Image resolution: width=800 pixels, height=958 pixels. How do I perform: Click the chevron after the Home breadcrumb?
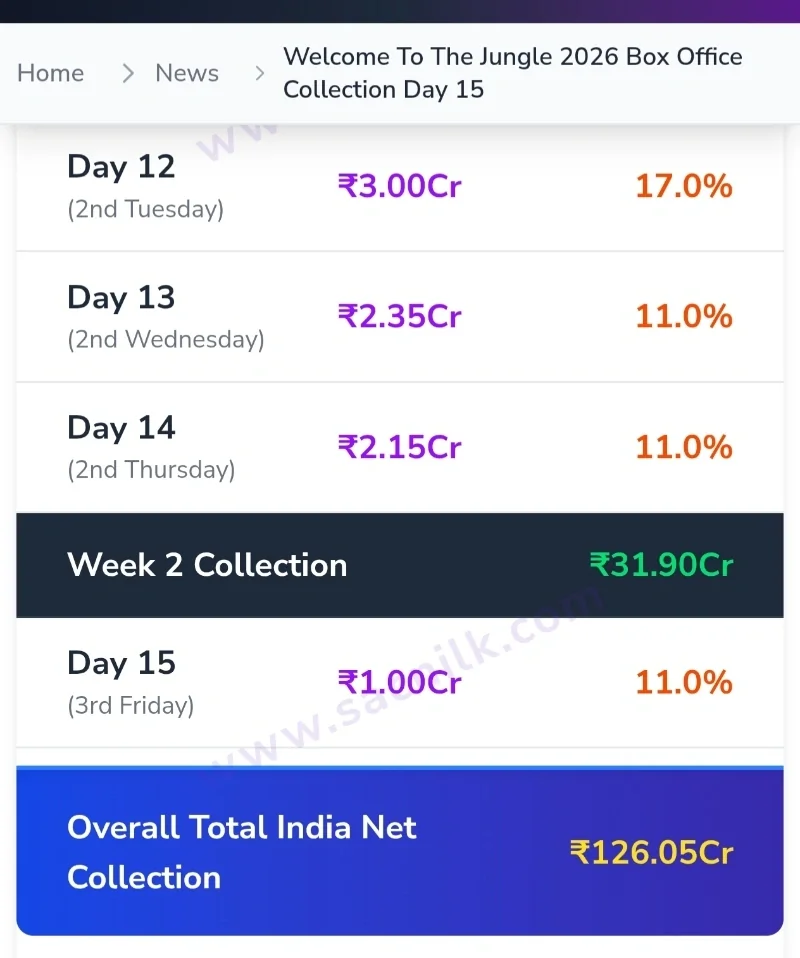coord(127,74)
